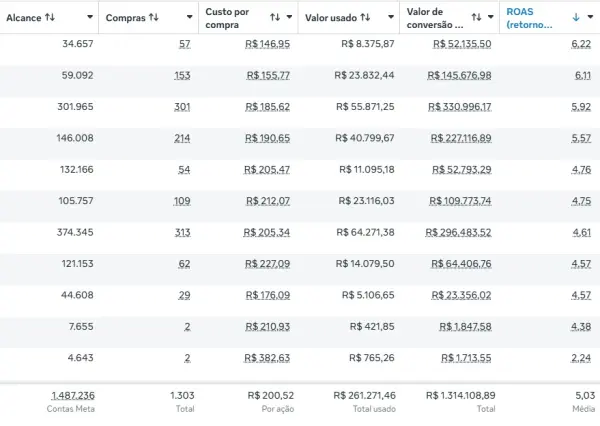
Task: Open purchases value 214
Action: pos(182,138)
